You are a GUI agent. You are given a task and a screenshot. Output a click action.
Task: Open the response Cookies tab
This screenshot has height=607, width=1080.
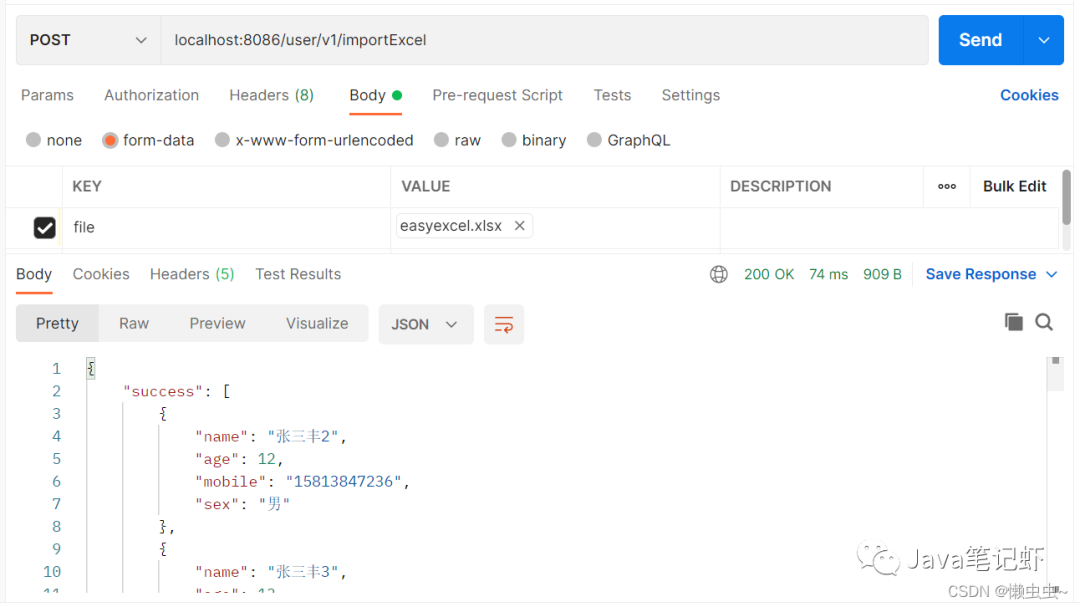coord(101,275)
